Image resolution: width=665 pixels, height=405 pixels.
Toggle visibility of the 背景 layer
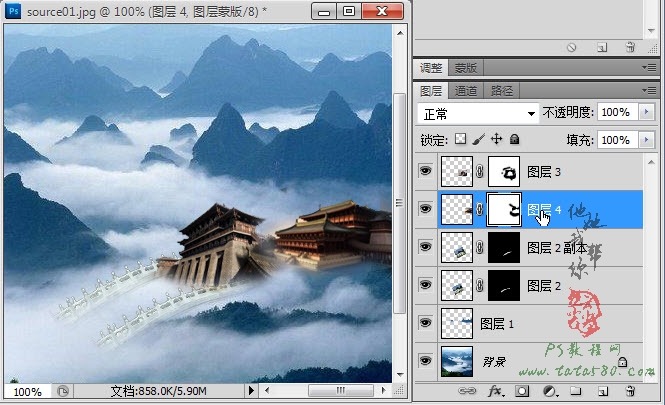425,361
